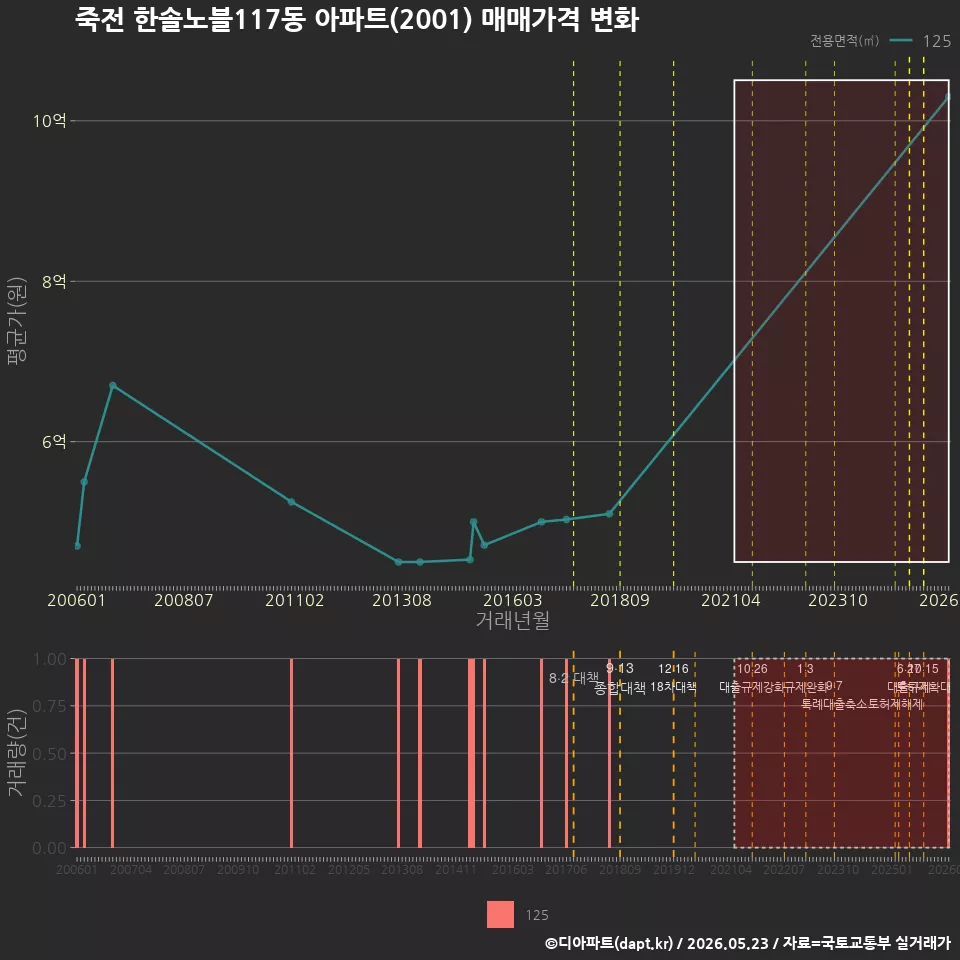Click the 8·2 대책 annotation
Viewport: 960px width, 960px height.
[574, 678]
